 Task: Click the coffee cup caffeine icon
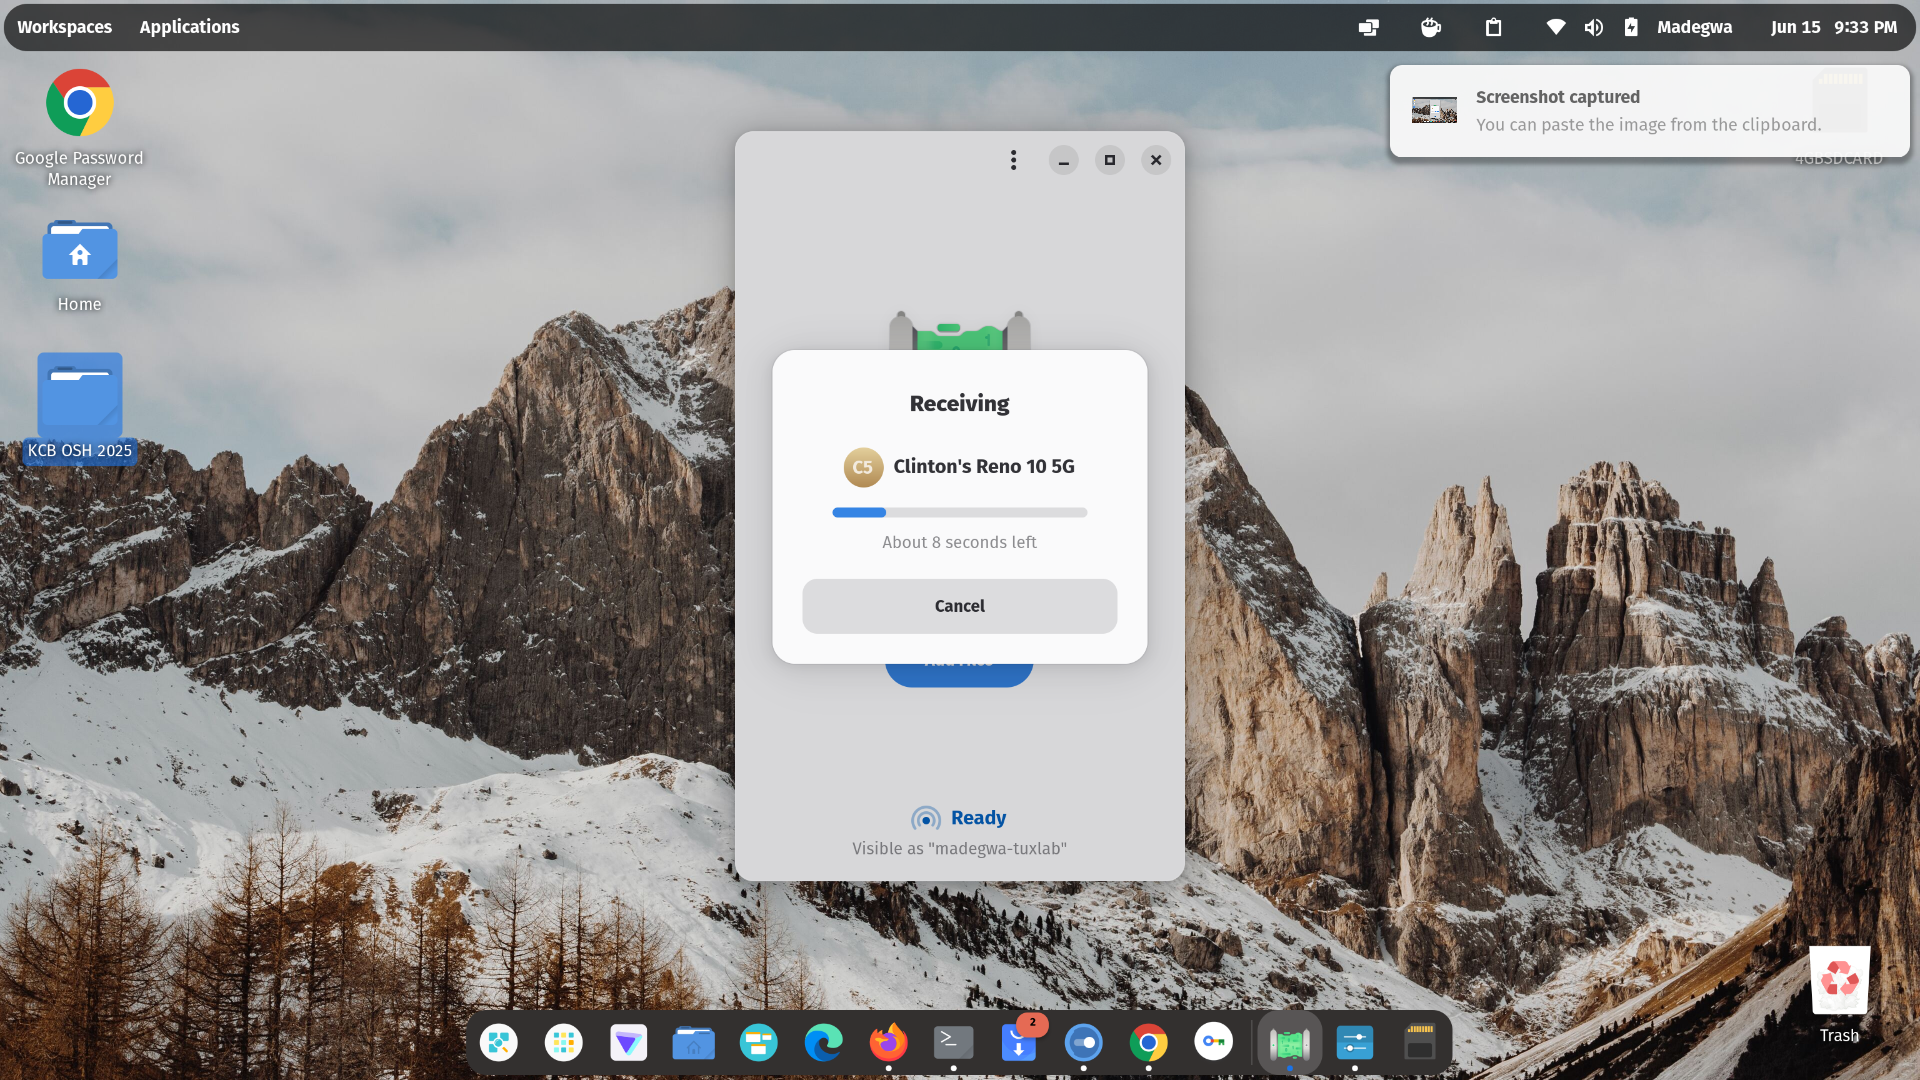pos(1431,27)
